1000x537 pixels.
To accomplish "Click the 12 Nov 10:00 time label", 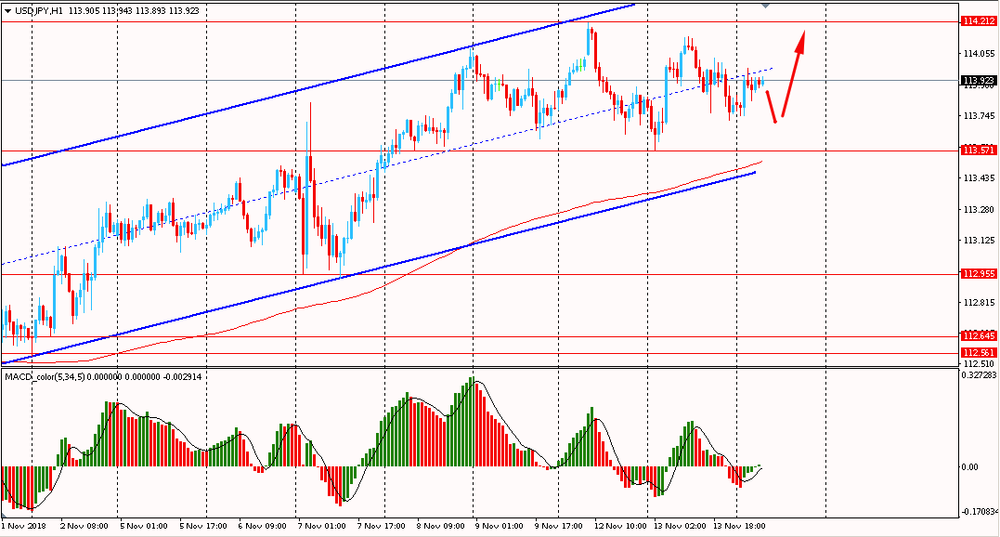I will click(620, 526).
